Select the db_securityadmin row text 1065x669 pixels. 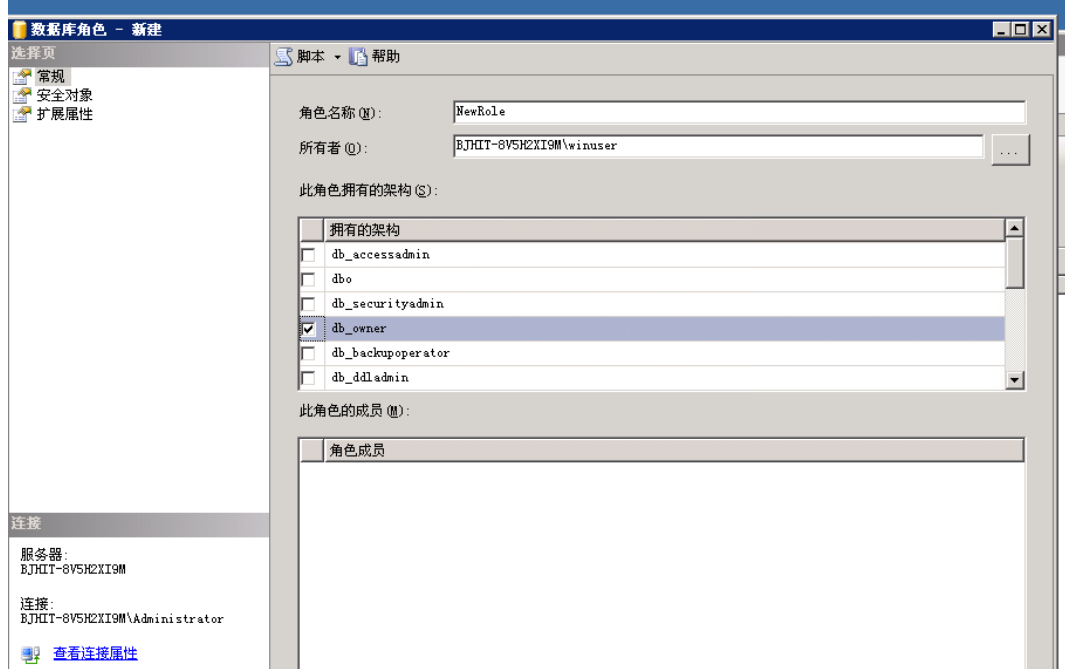click(388, 304)
